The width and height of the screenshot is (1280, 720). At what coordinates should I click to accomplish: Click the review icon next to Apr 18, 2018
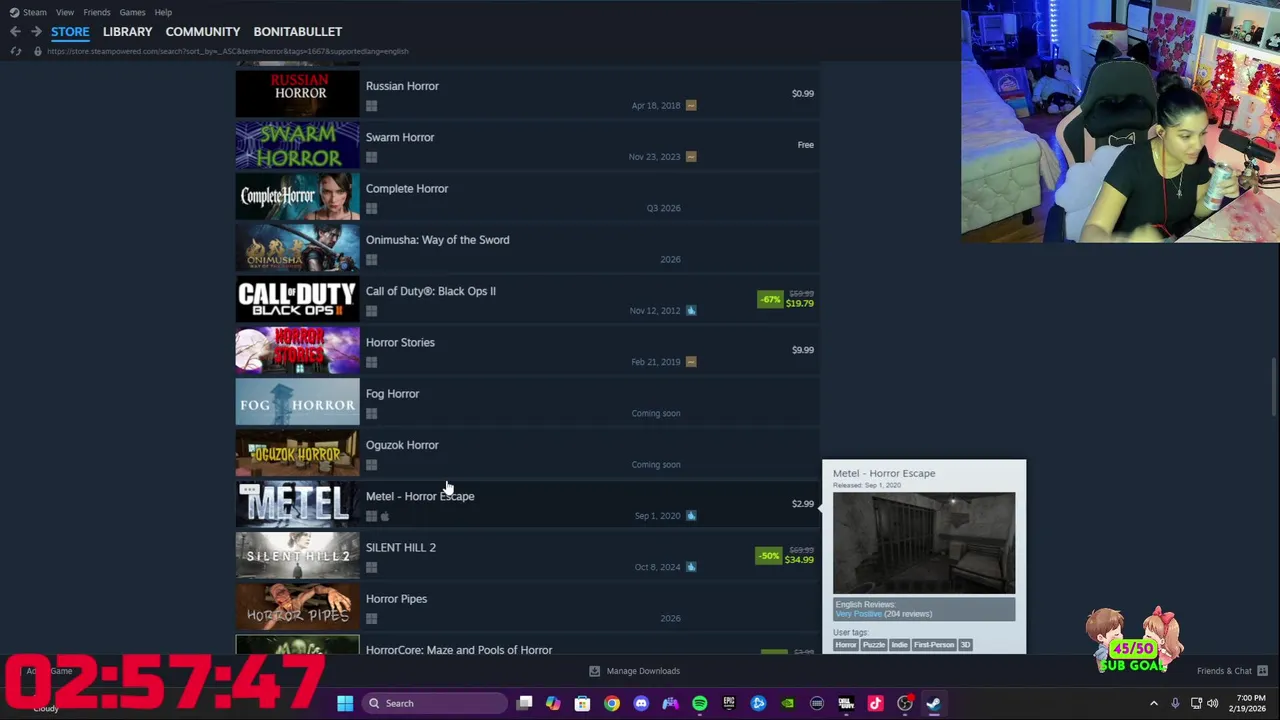tap(691, 105)
